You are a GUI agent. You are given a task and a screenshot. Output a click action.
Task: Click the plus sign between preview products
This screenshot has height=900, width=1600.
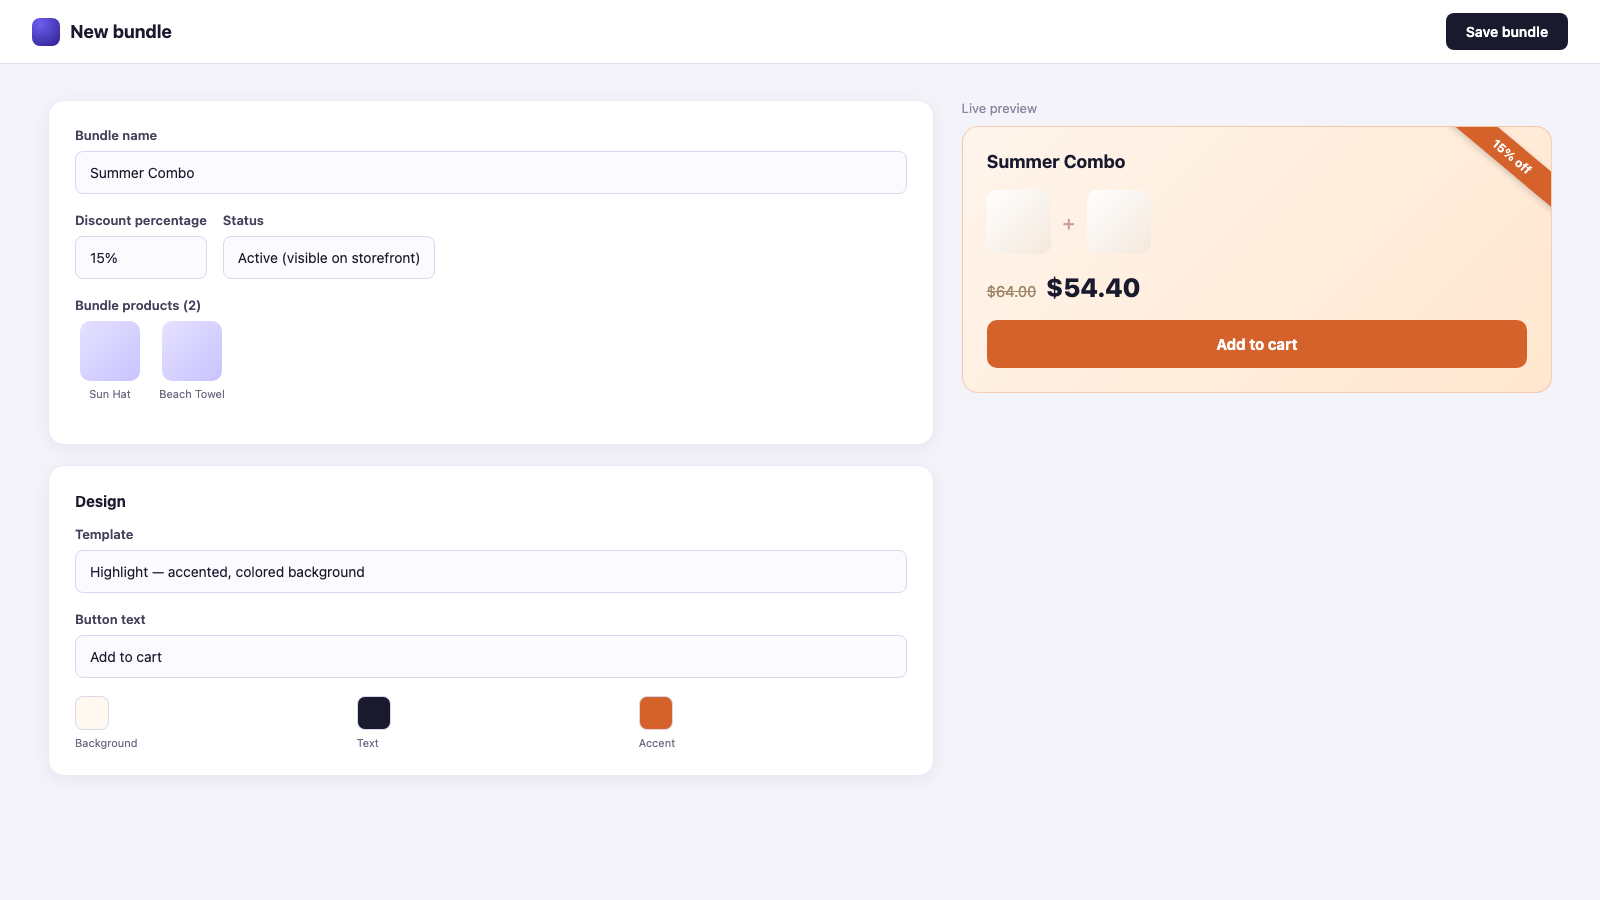click(x=1068, y=224)
